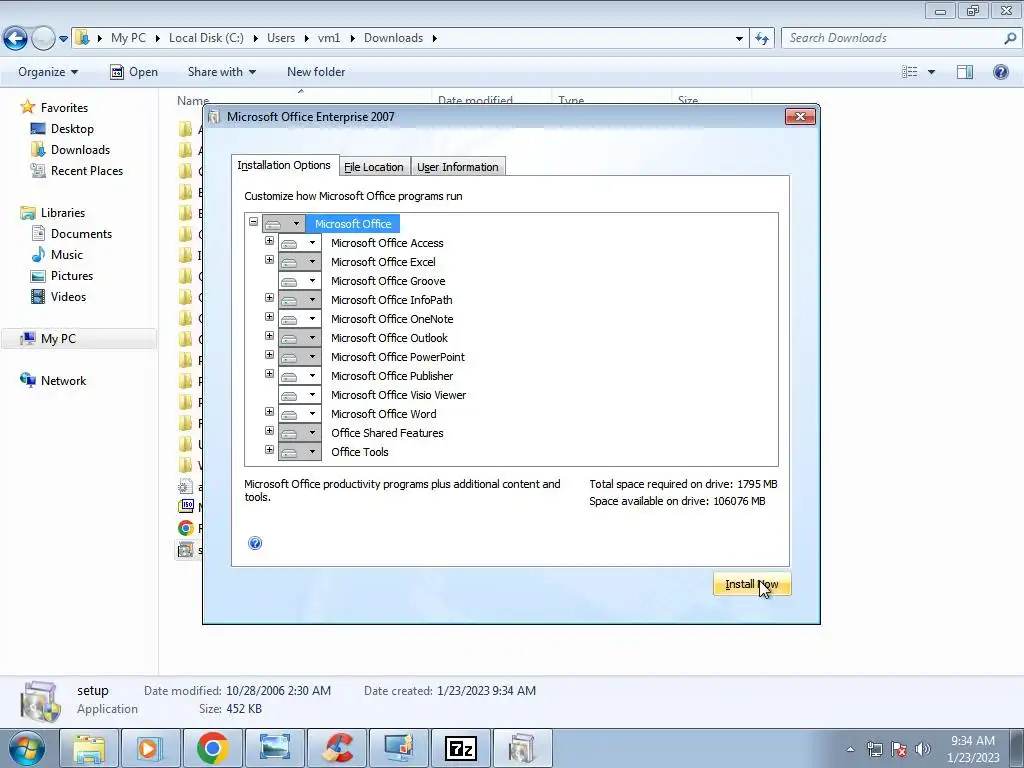This screenshot has height=768, width=1024.
Task: Click the Open button in Explorer toolbar
Action: tap(134, 72)
